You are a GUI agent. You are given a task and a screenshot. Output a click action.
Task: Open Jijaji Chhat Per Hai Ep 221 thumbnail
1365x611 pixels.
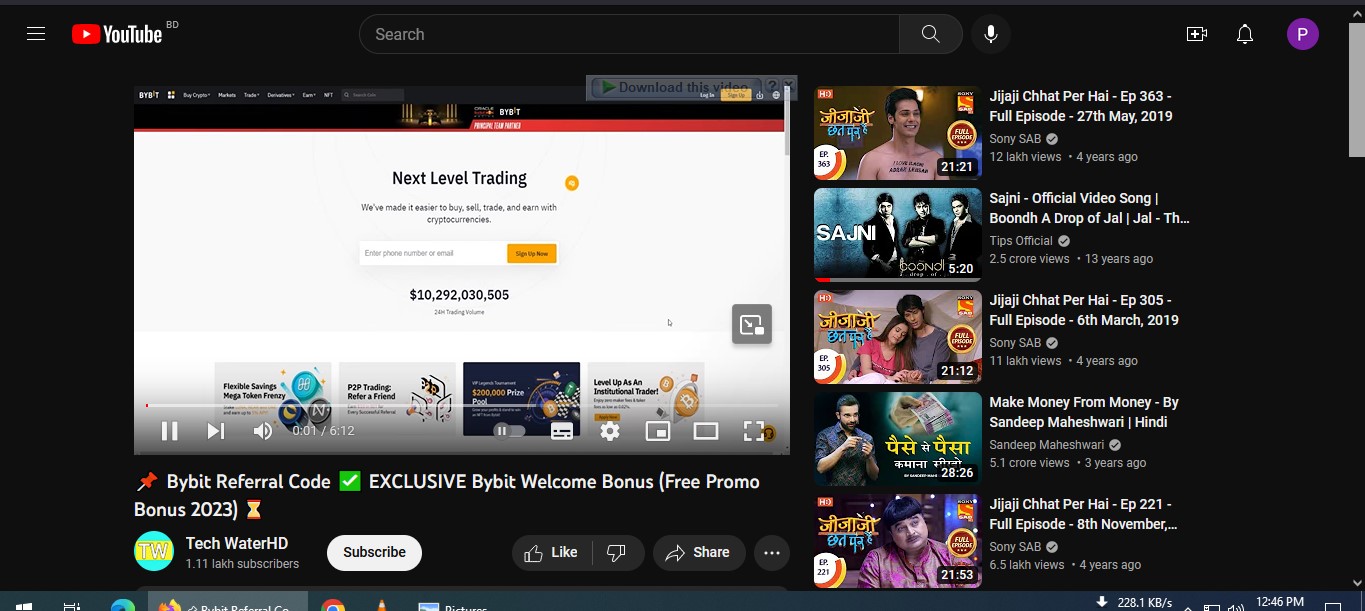click(x=898, y=541)
